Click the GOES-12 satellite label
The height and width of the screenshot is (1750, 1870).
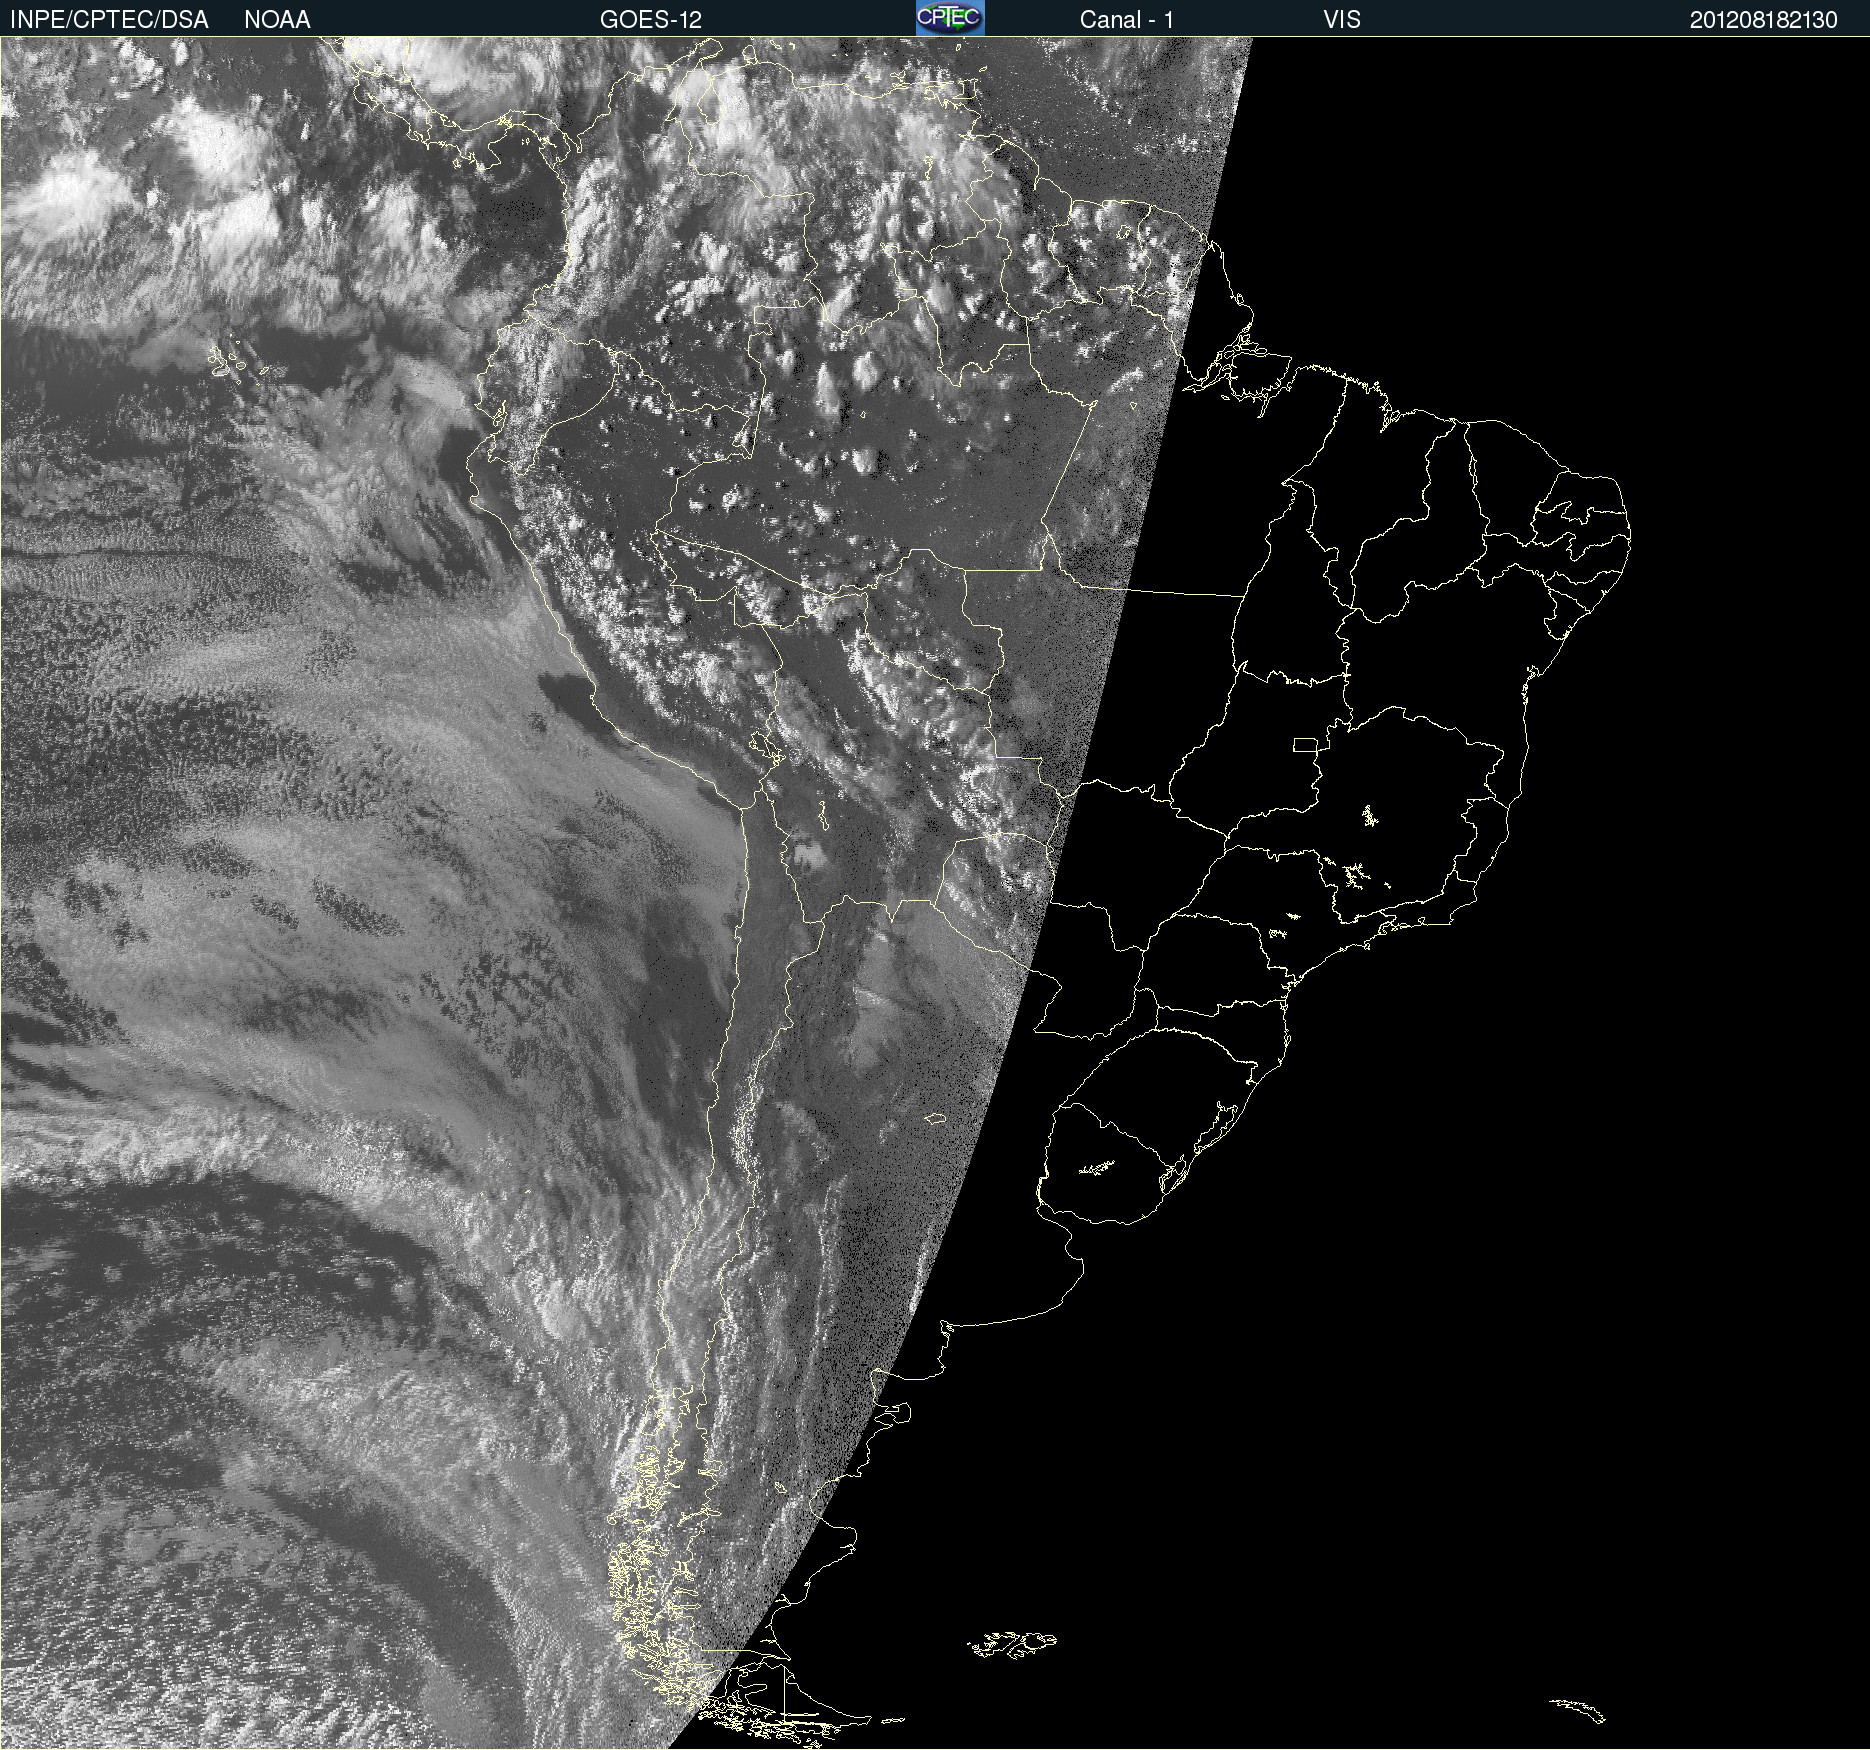651,20
